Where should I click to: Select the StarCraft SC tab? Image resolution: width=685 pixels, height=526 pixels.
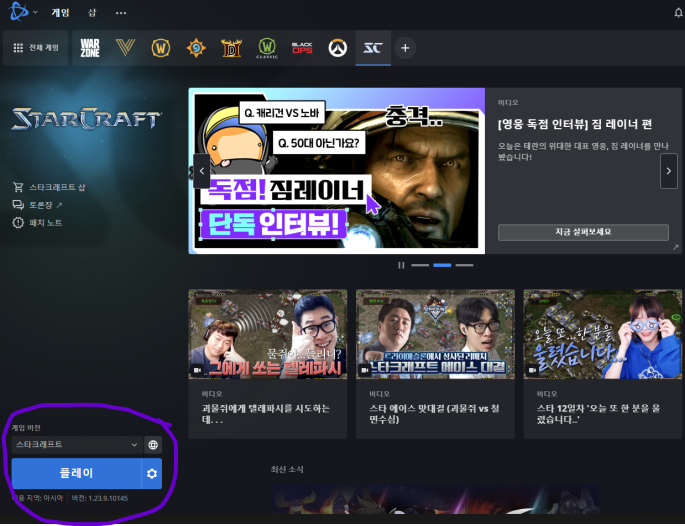pyautogui.click(x=373, y=48)
